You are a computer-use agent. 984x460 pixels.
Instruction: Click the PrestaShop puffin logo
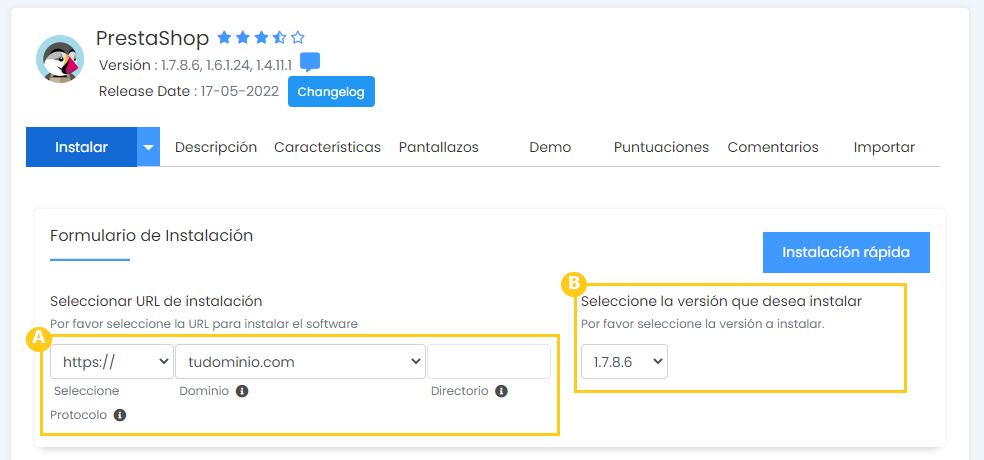[x=60, y=59]
